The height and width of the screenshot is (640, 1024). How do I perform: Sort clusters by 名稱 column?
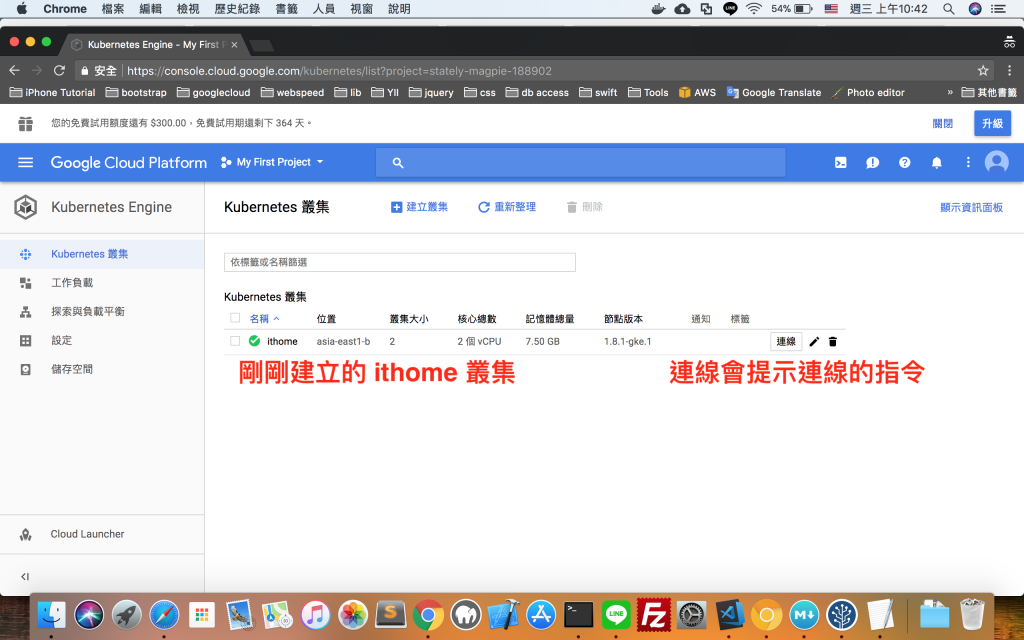click(264, 319)
